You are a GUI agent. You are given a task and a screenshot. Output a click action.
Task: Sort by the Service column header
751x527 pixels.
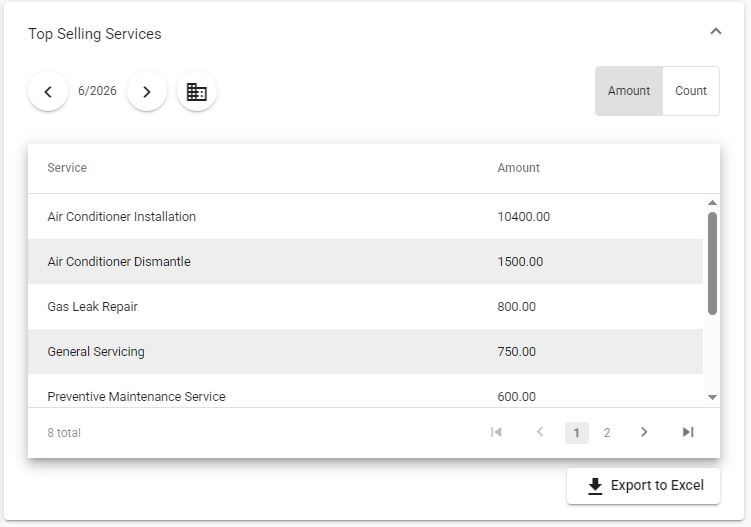tap(67, 168)
